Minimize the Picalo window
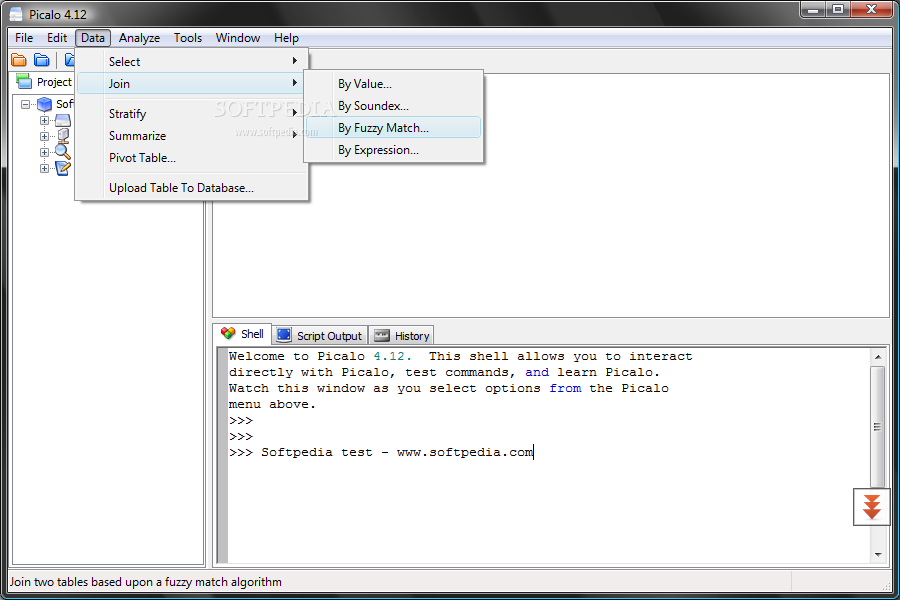Screen dimensions: 900x600 [813, 10]
